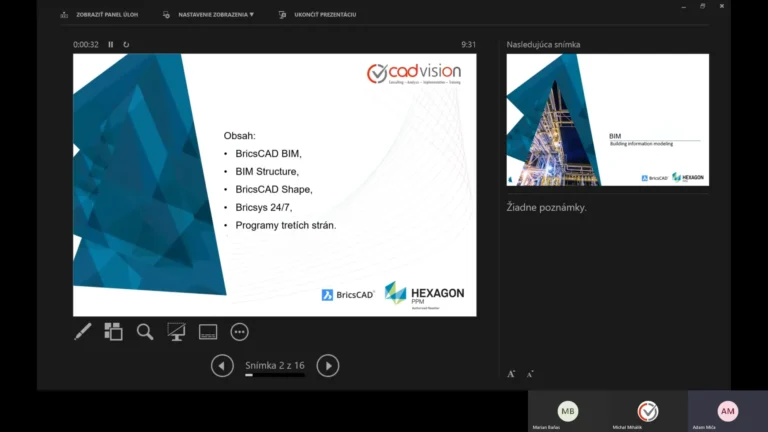Click the Žiadne poznámky notes text

click(x=546, y=207)
